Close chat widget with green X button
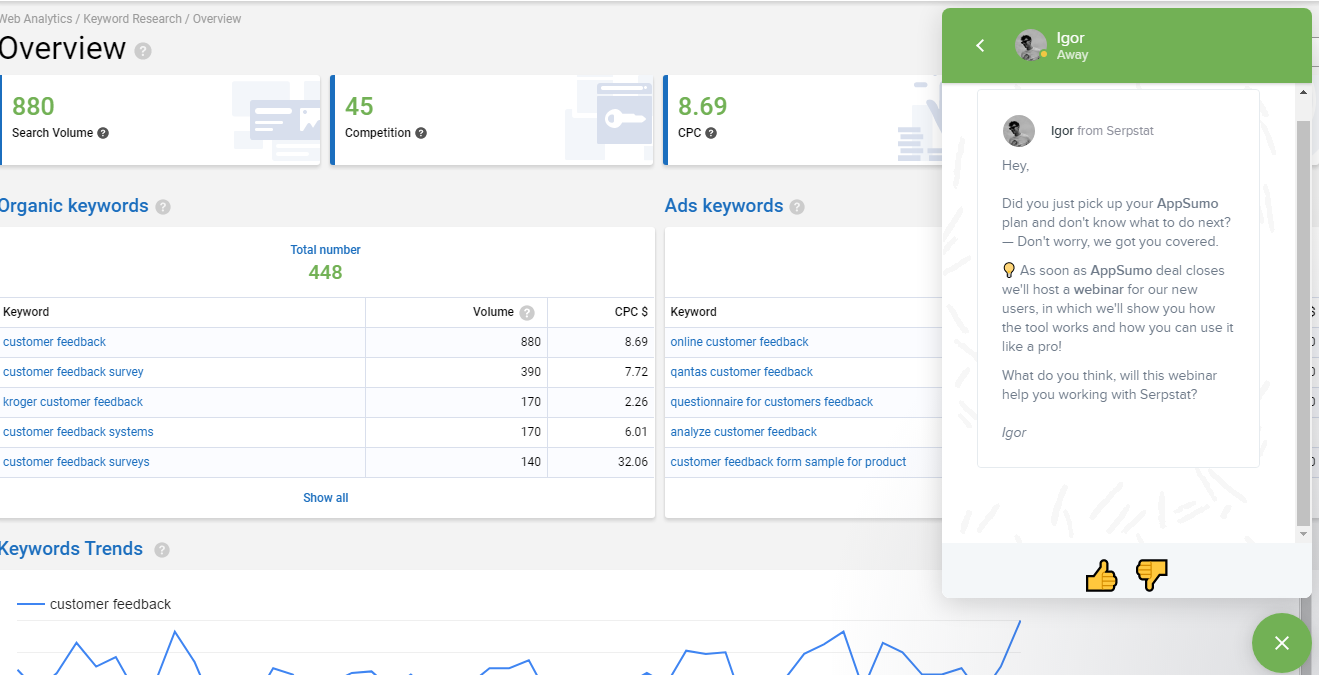The height and width of the screenshot is (675, 1319). (x=1281, y=643)
